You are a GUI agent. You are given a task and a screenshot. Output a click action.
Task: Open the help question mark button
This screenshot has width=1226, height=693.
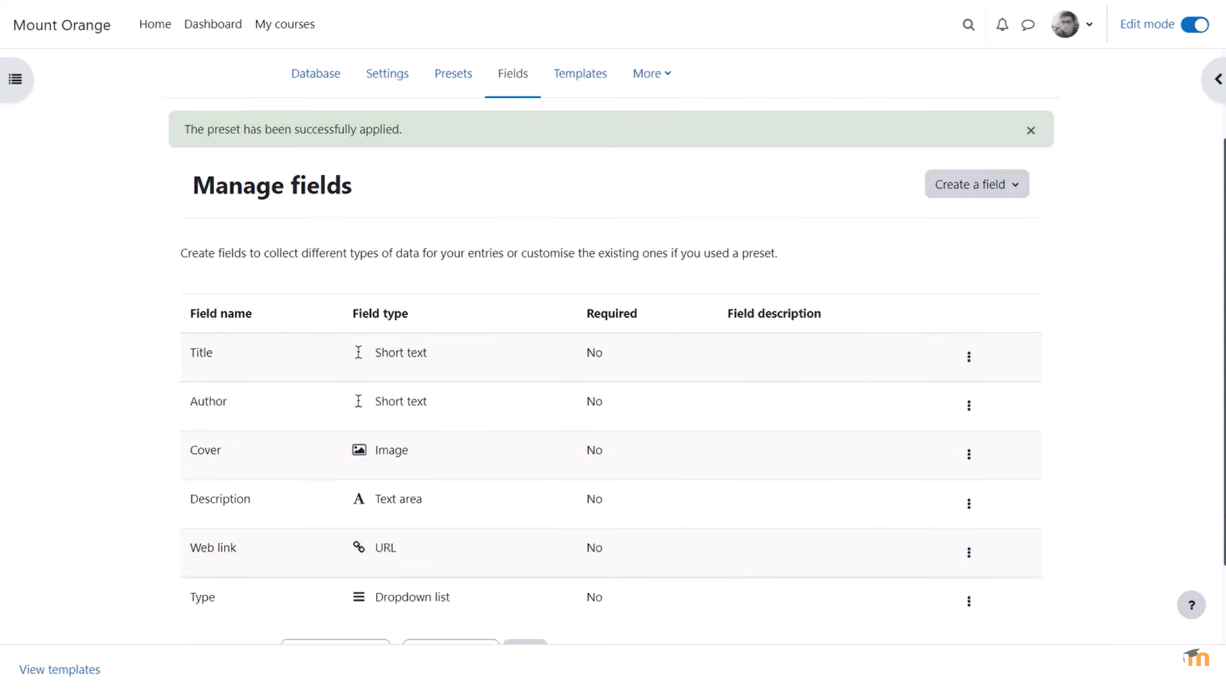[x=1190, y=605]
